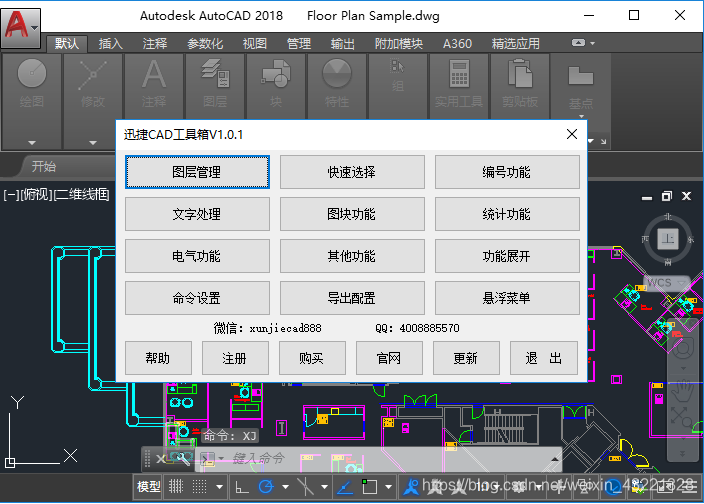
Task: Switch to the 输出 ribbon tab
Action: pyautogui.click(x=343, y=44)
